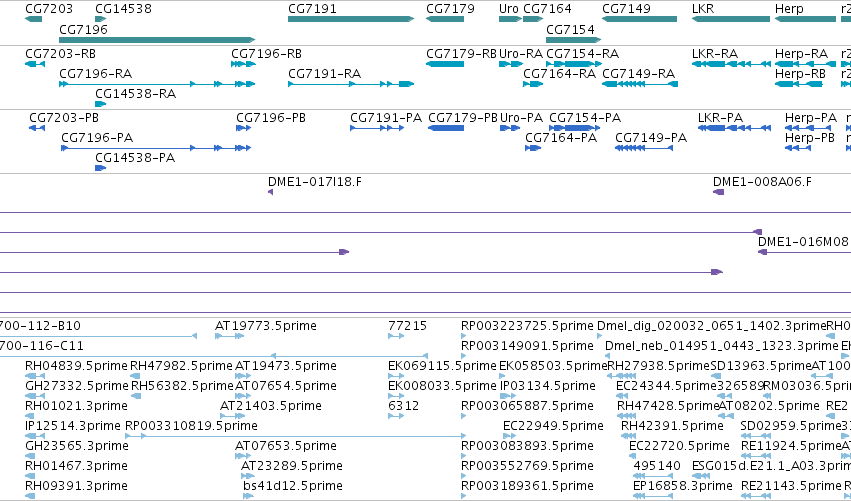Screen dimensions: 851x501
Task: Click the CG7203-PB protein label
Action: 64,118
